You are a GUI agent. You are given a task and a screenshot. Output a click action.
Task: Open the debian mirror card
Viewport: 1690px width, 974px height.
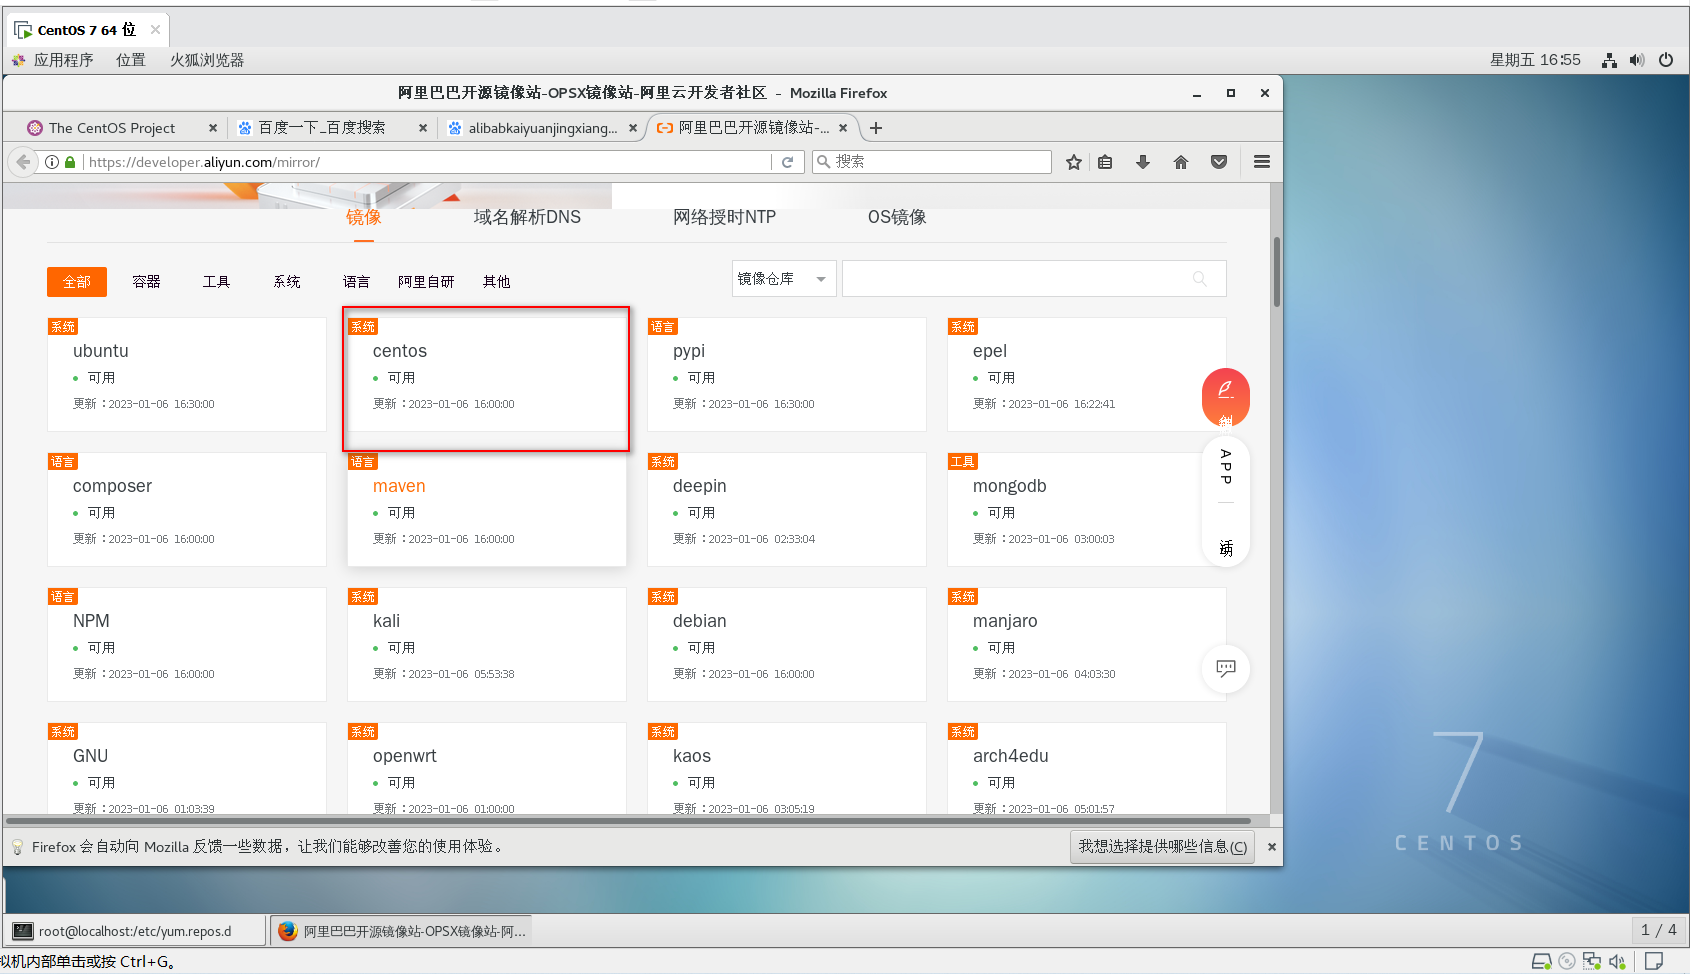pos(787,645)
